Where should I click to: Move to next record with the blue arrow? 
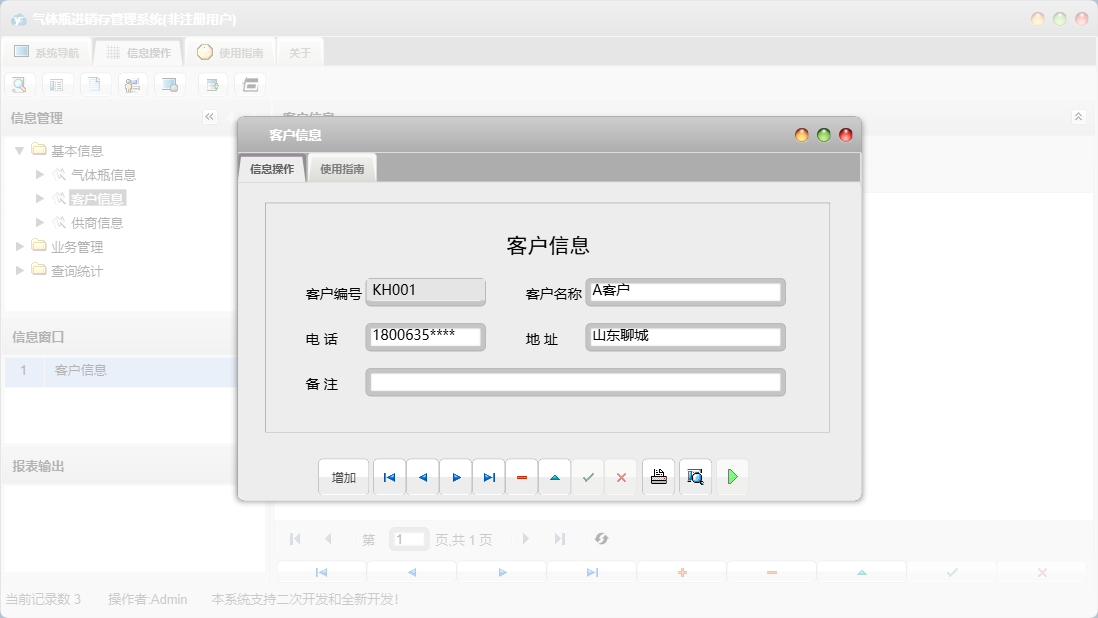(456, 477)
